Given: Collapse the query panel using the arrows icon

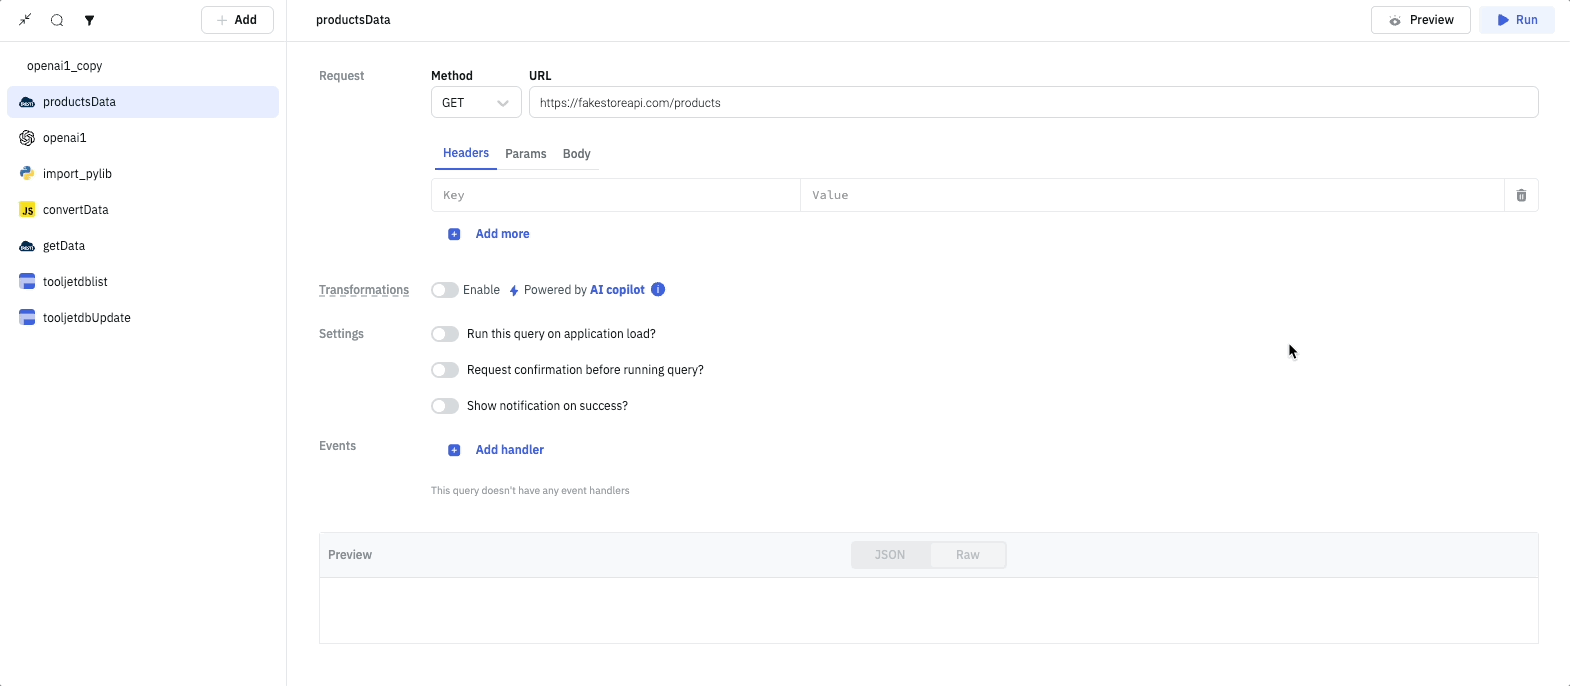Looking at the screenshot, I should [x=25, y=20].
